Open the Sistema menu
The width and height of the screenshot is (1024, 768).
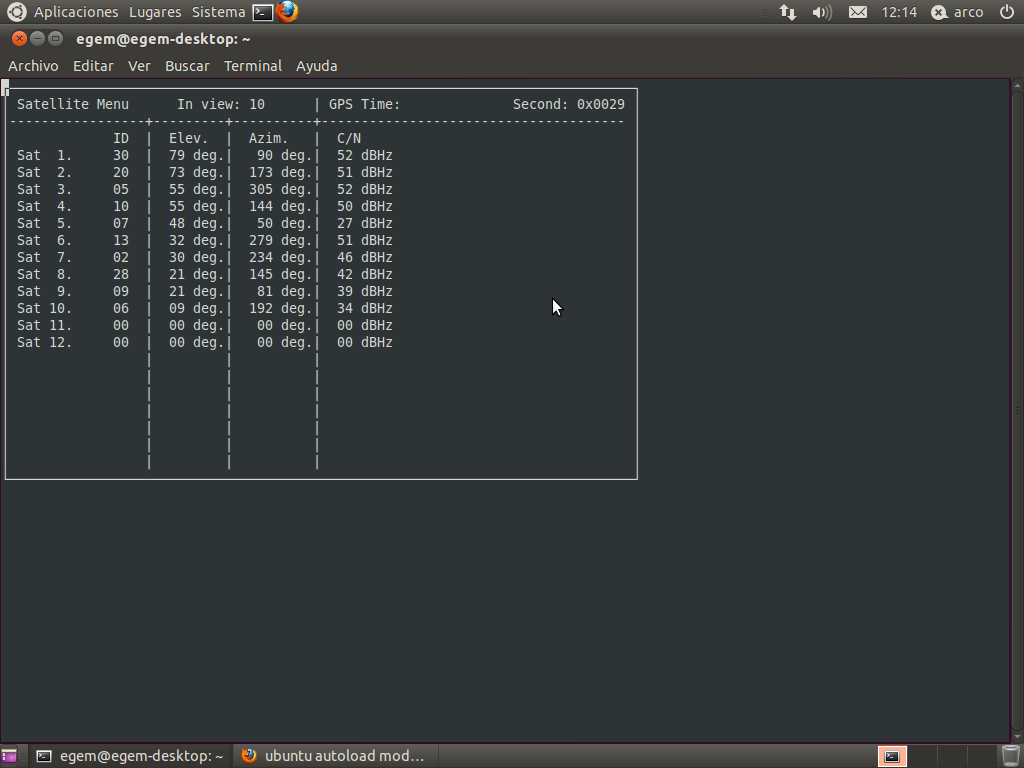point(219,12)
